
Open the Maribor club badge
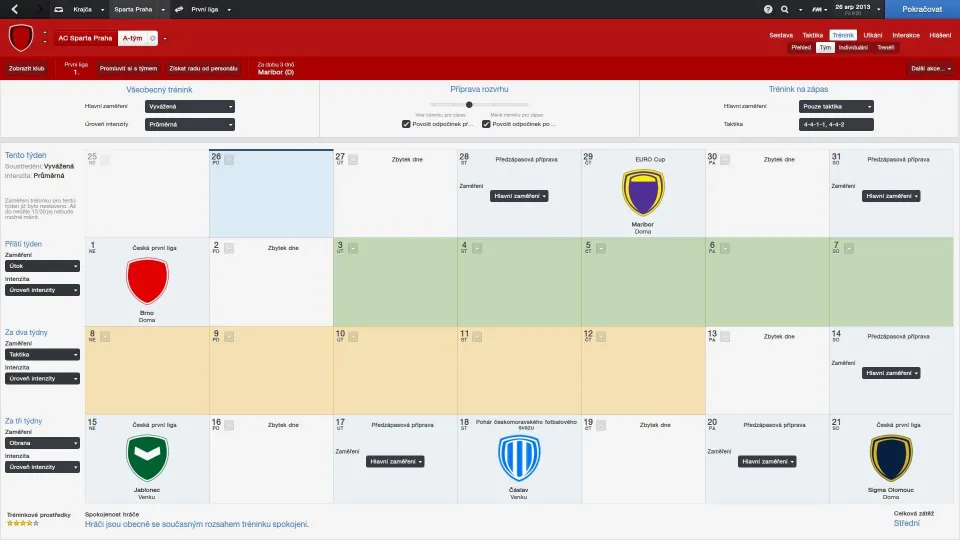tap(643, 192)
